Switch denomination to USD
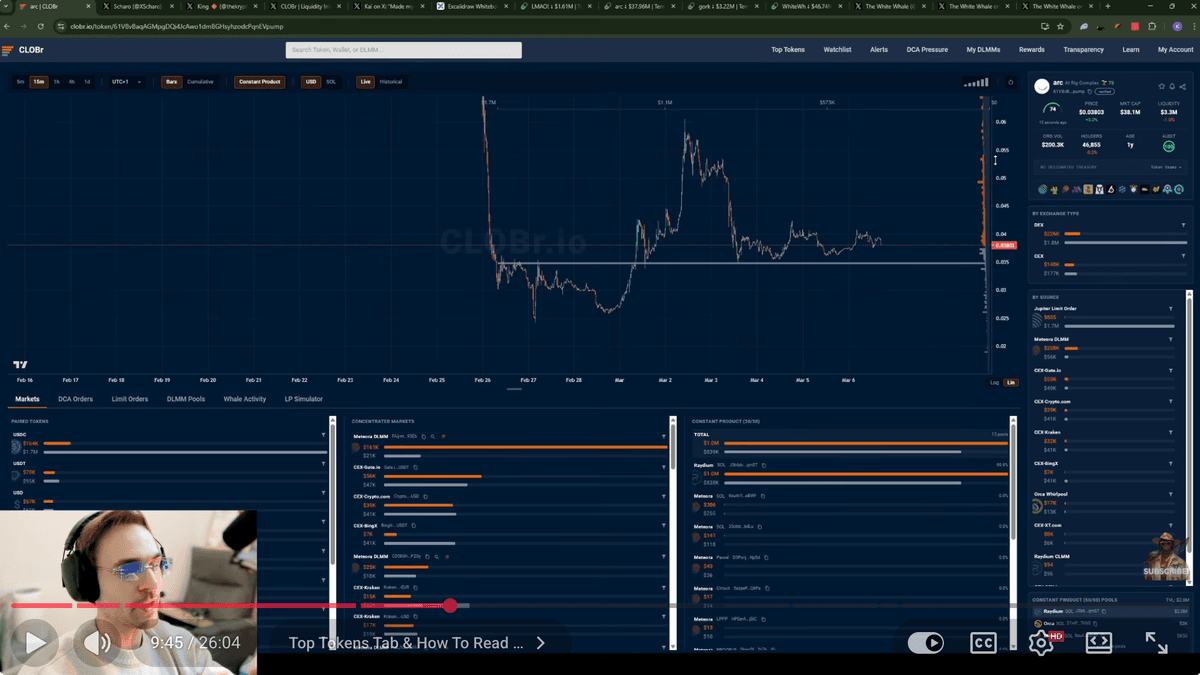Viewport: 1200px width, 675px height. (311, 82)
